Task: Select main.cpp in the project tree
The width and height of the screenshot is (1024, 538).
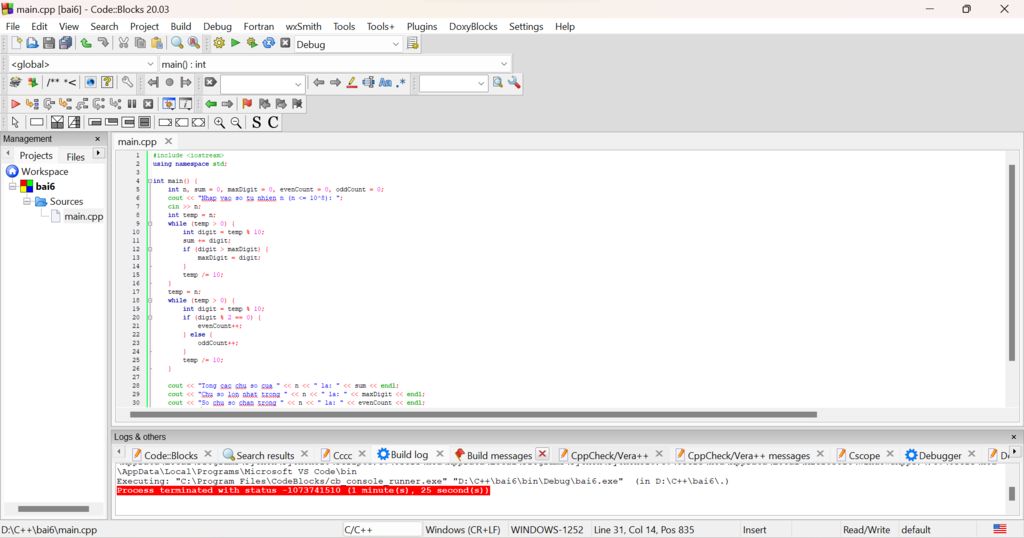Action: coord(84,216)
